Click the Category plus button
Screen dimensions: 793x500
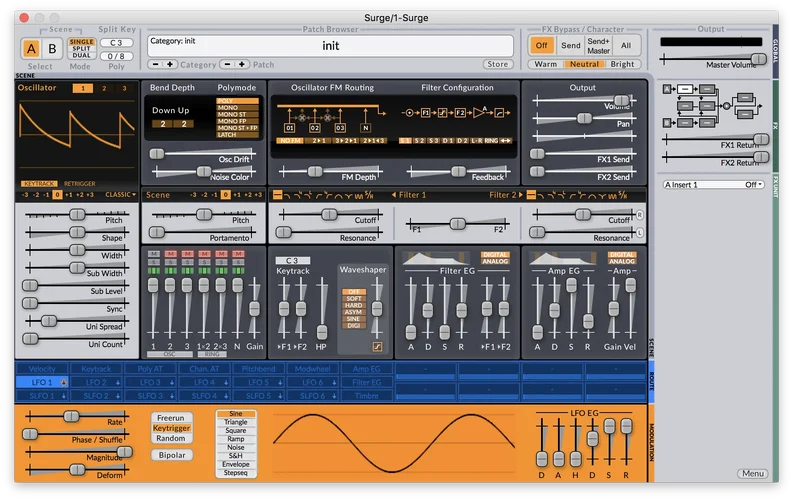click(x=170, y=64)
